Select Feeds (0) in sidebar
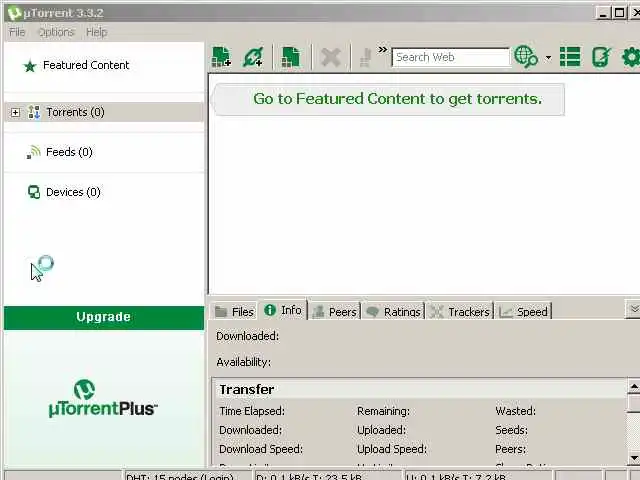640x480 pixels. click(104, 152)
